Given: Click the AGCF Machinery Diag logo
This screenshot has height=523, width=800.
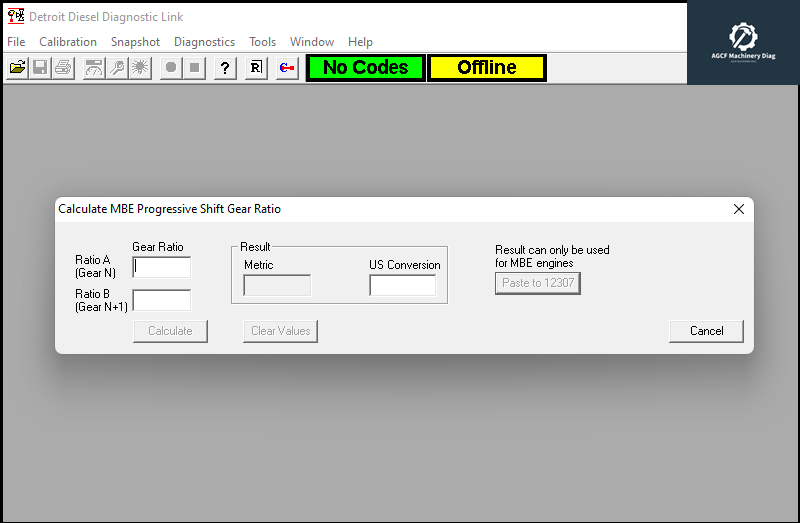Looking at the screenshot, I should 743,42.
